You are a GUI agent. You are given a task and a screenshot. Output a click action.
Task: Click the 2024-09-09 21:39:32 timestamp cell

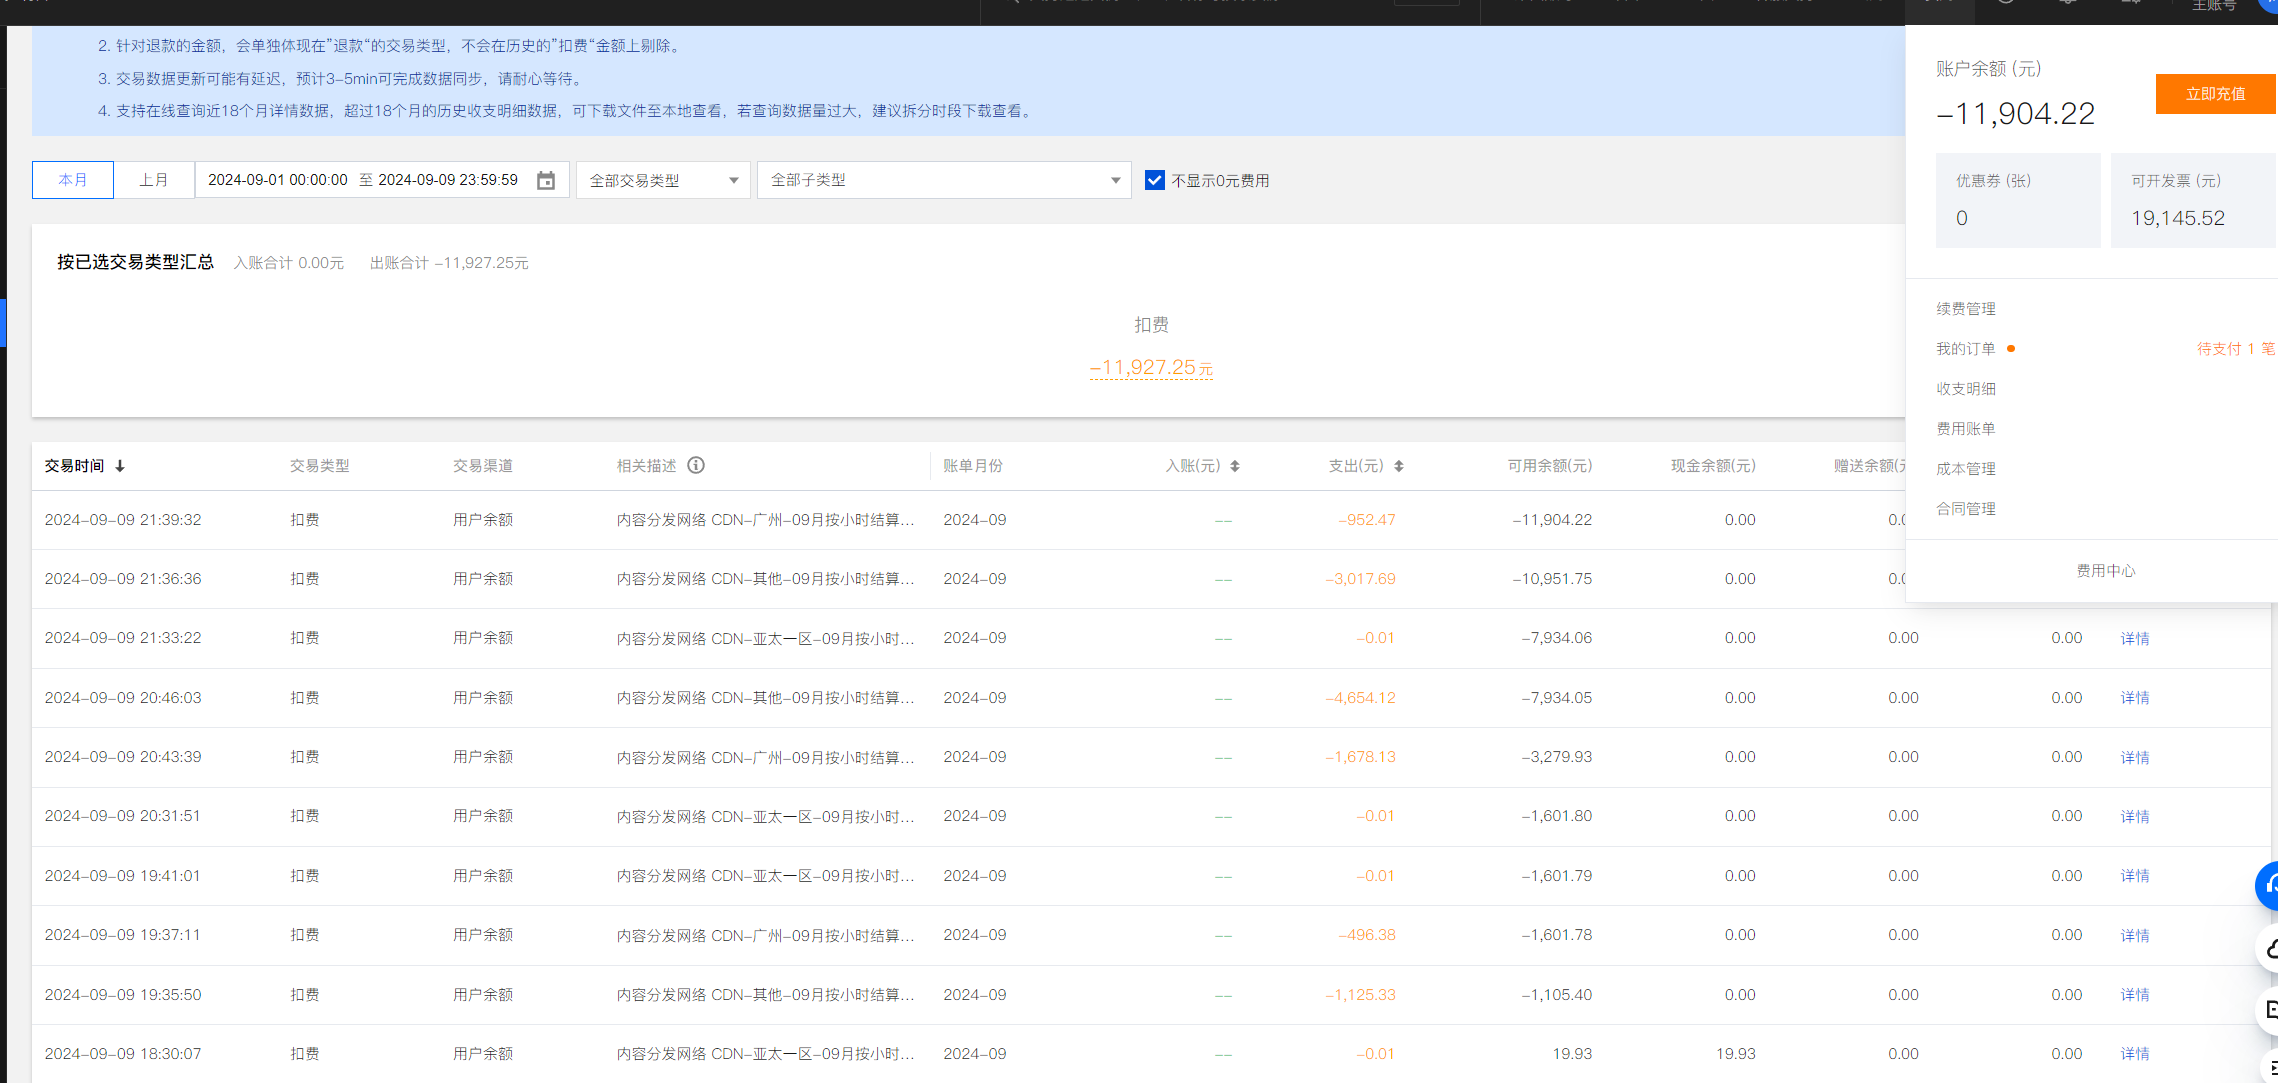[123, 520]
